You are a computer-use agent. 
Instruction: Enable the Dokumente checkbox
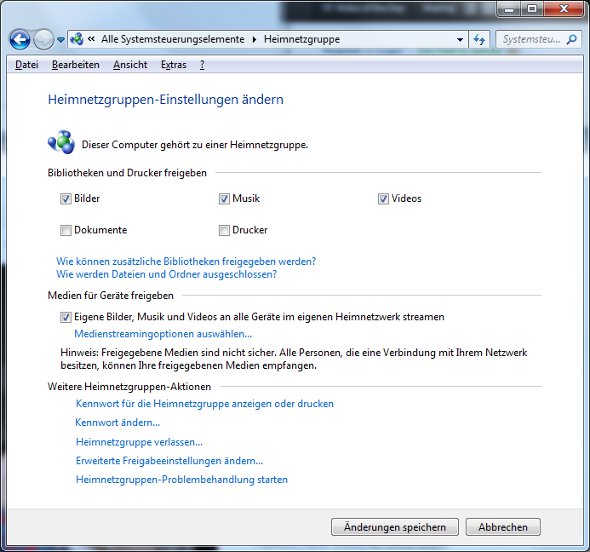(x=66, y=230)
